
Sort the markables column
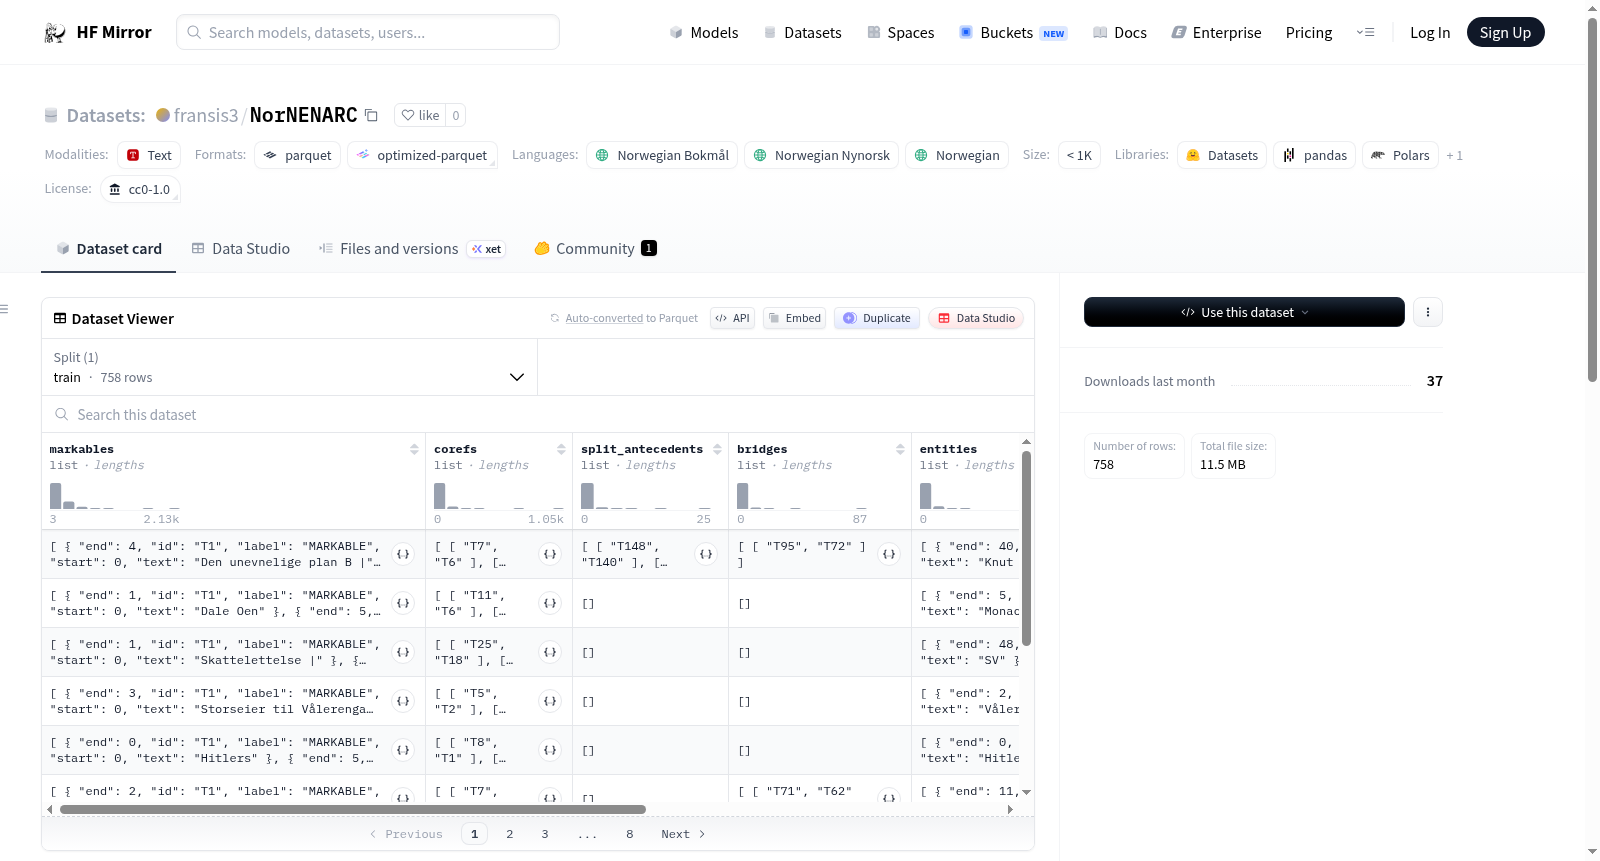coord(414,449)
